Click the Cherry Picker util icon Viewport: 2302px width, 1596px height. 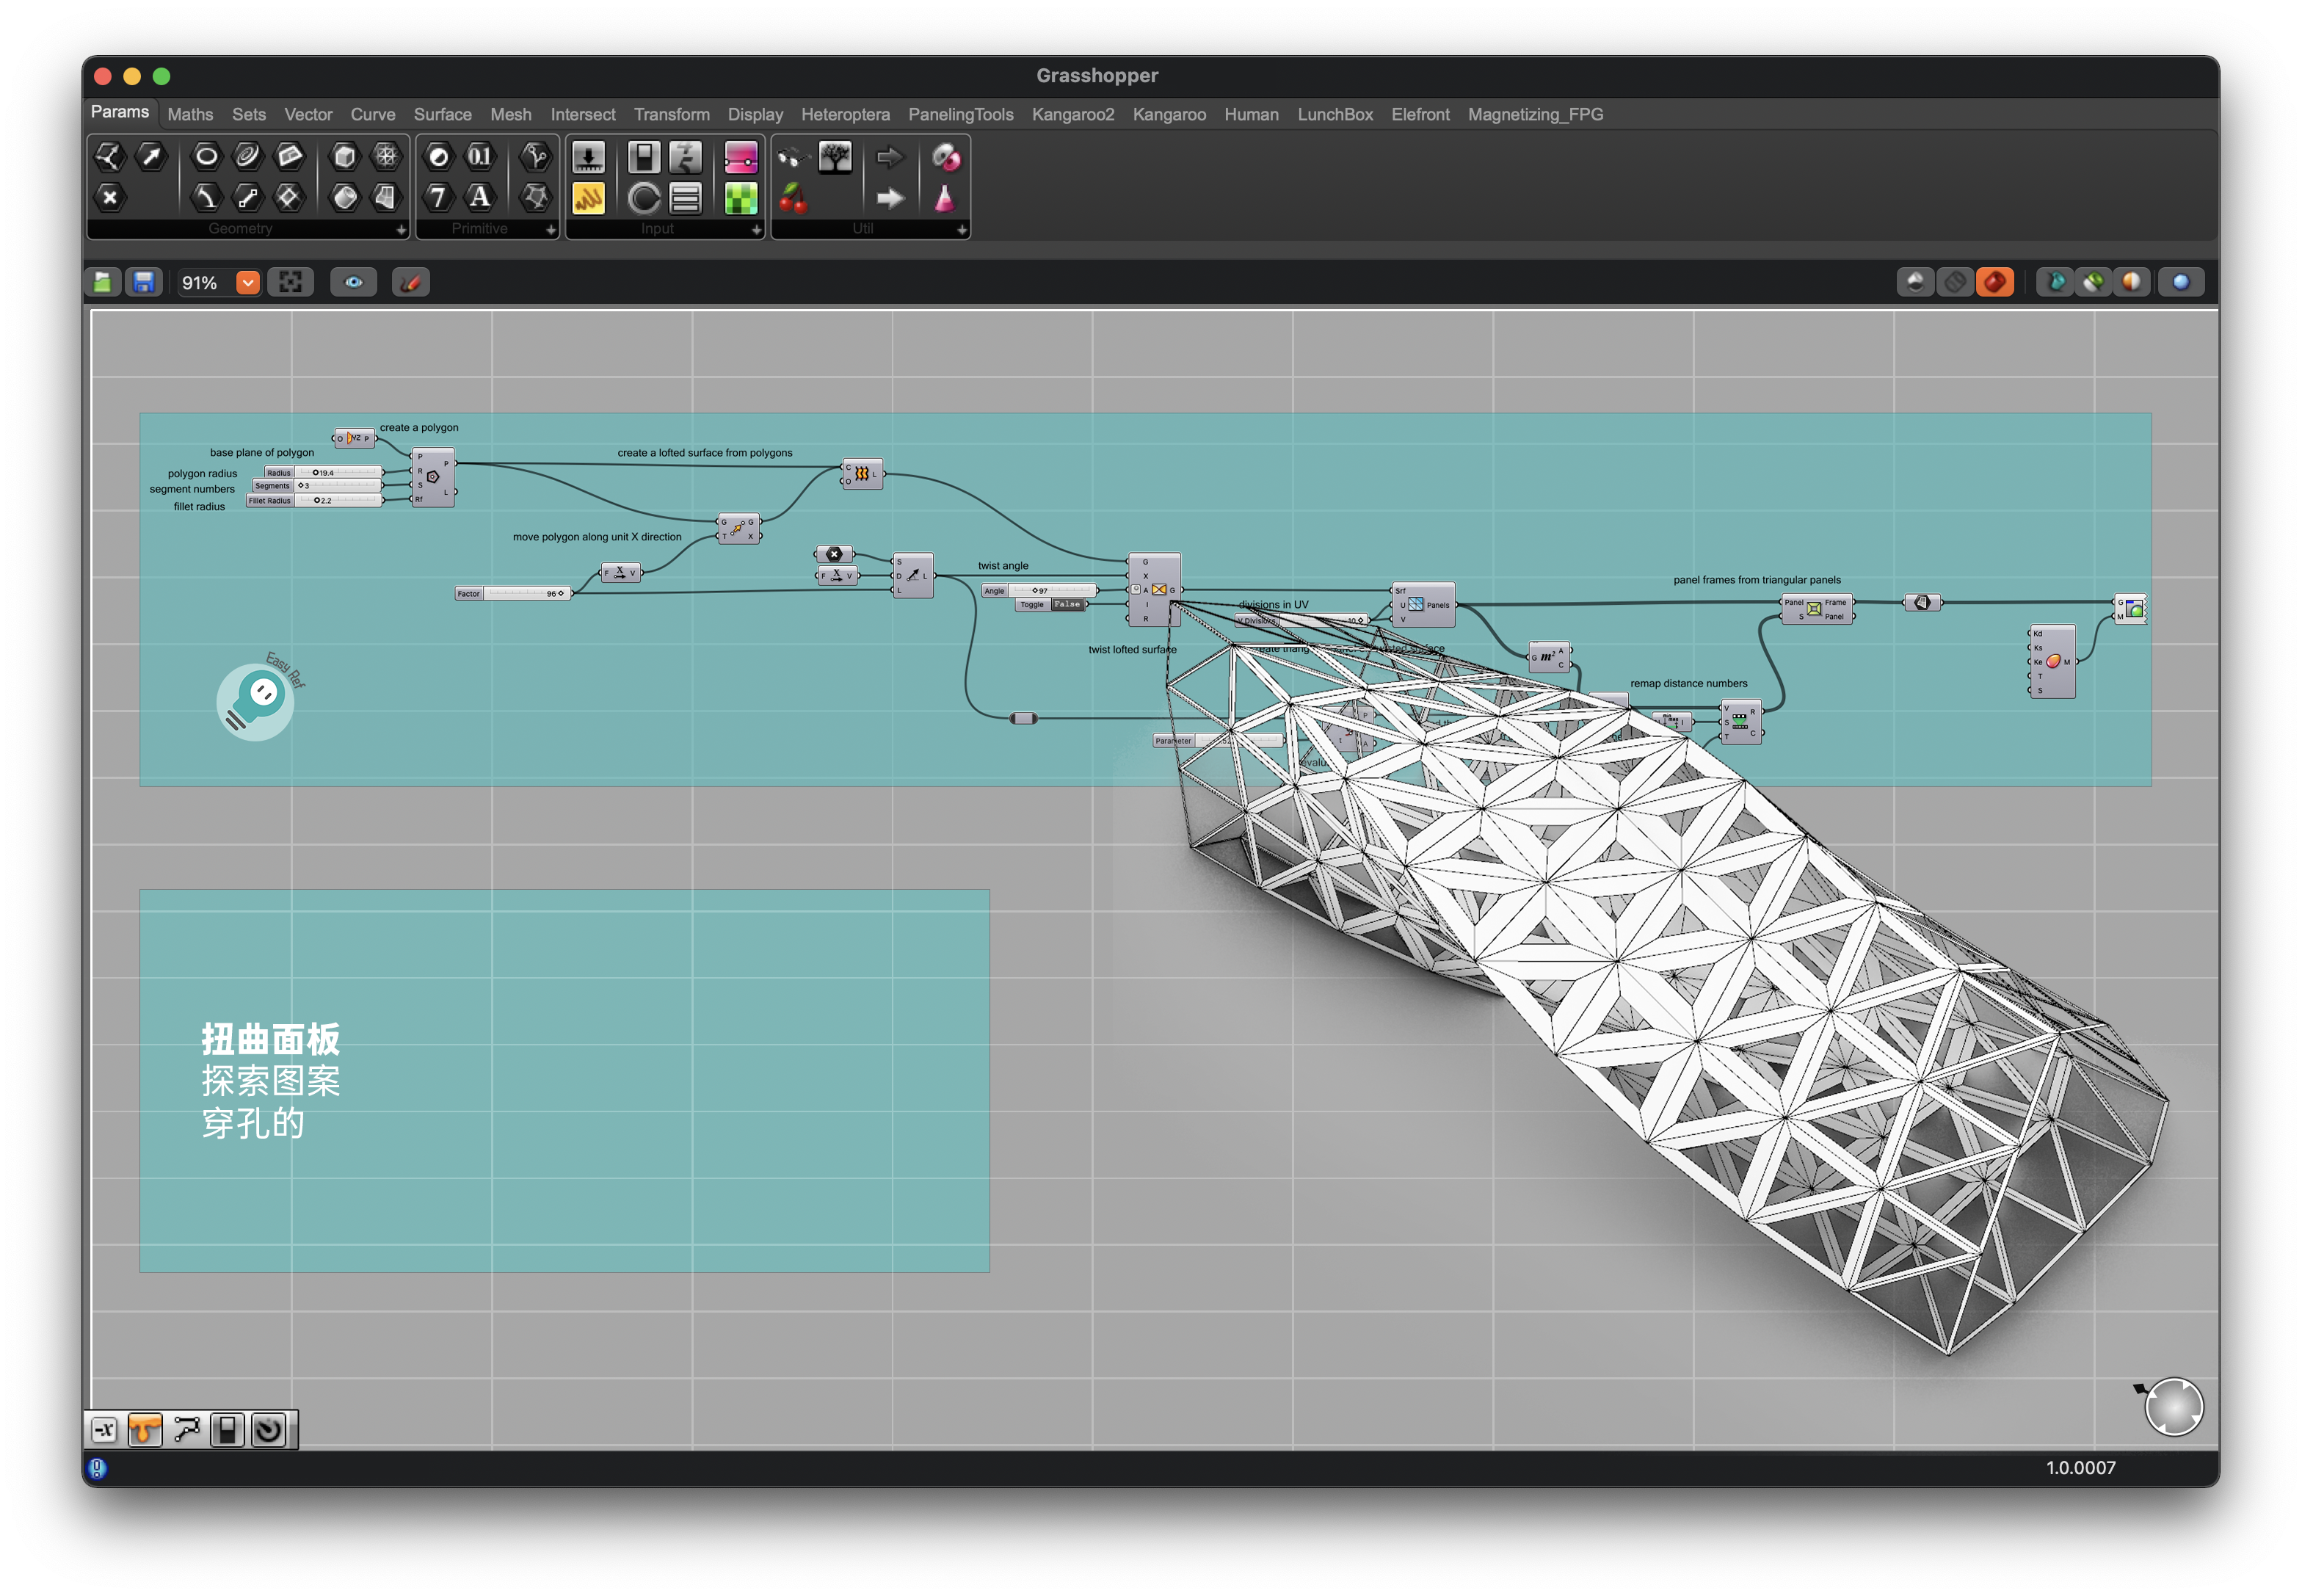point(793,198)
